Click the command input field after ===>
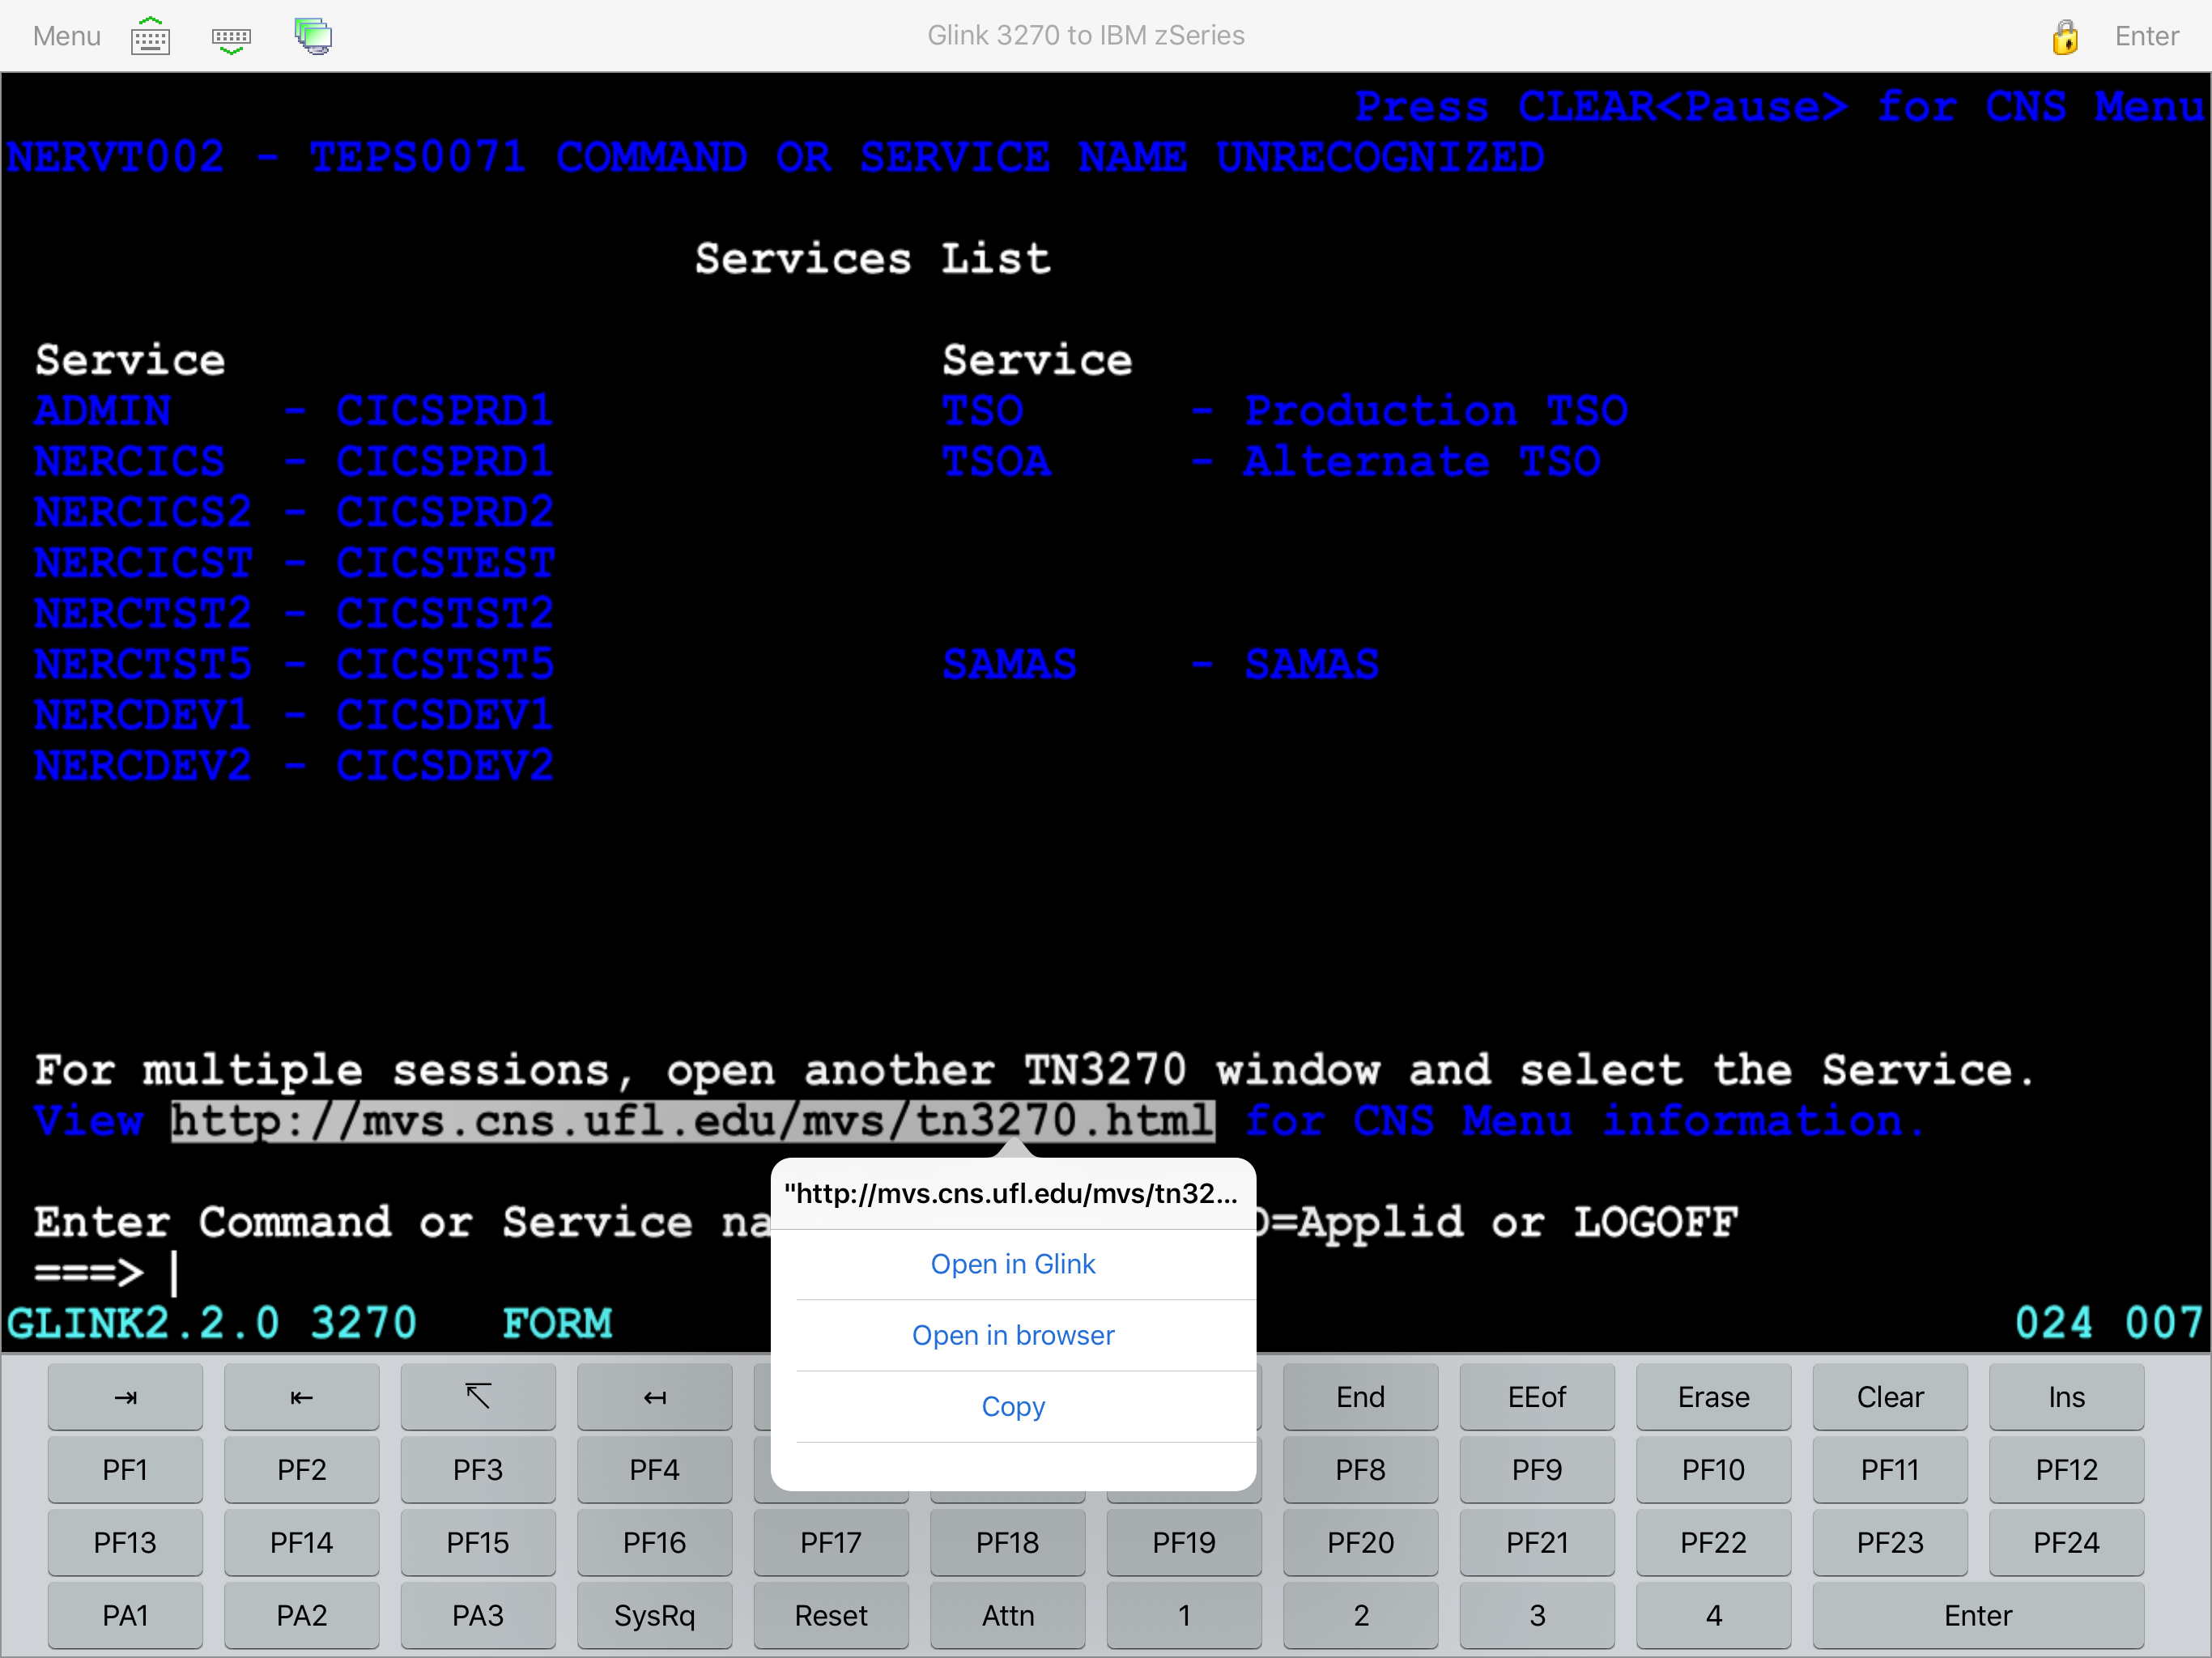This screenshot has height=1658, width=2212. (200, 1273)
